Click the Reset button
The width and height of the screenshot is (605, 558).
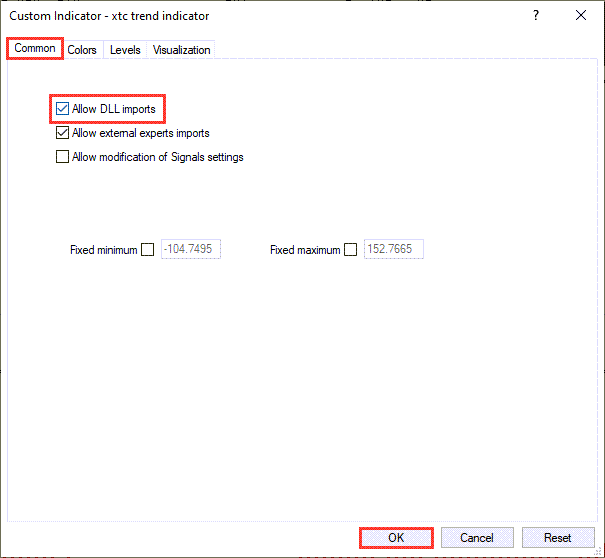[x=558, y=538]
